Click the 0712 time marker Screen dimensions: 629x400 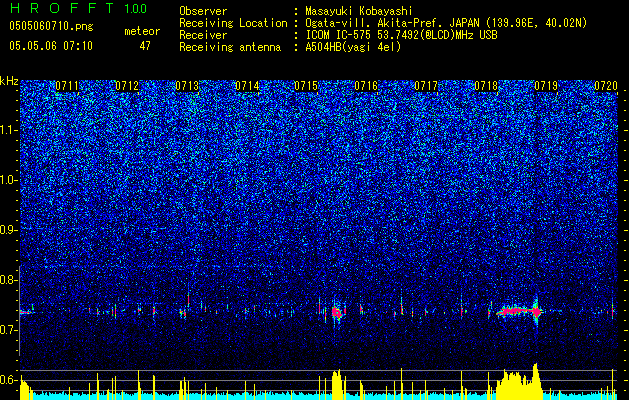[x=127, y=86]
